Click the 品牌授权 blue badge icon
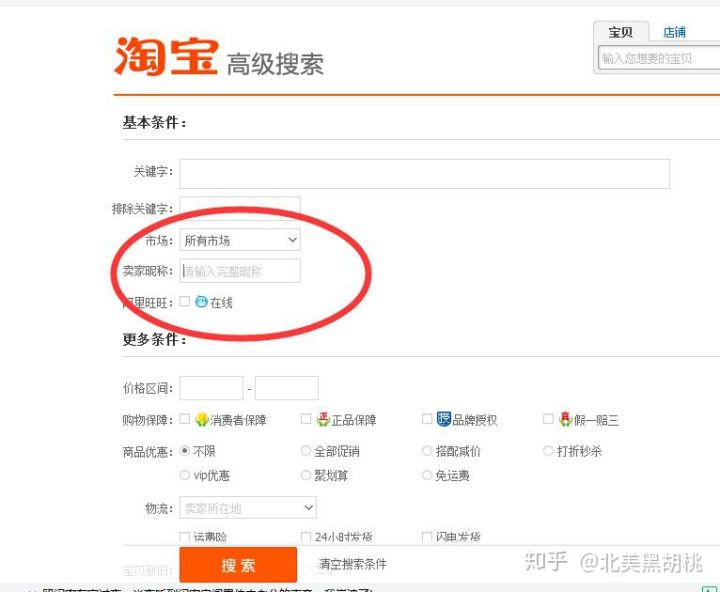Image resolution: width=720 pixels, height=592 pixels. point(444,418)
